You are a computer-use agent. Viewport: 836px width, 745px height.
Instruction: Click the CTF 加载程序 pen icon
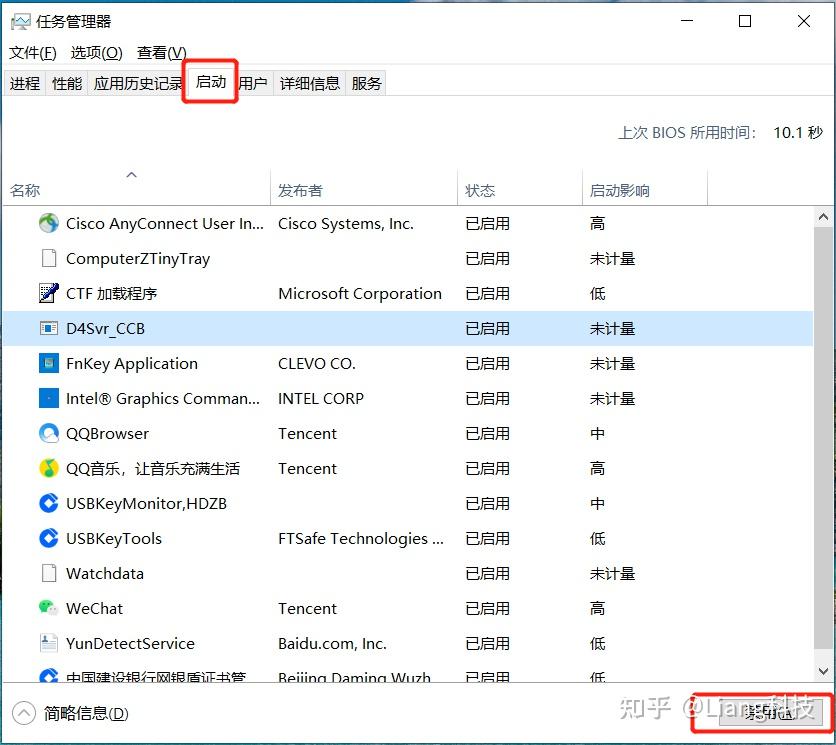pos(49,293)
